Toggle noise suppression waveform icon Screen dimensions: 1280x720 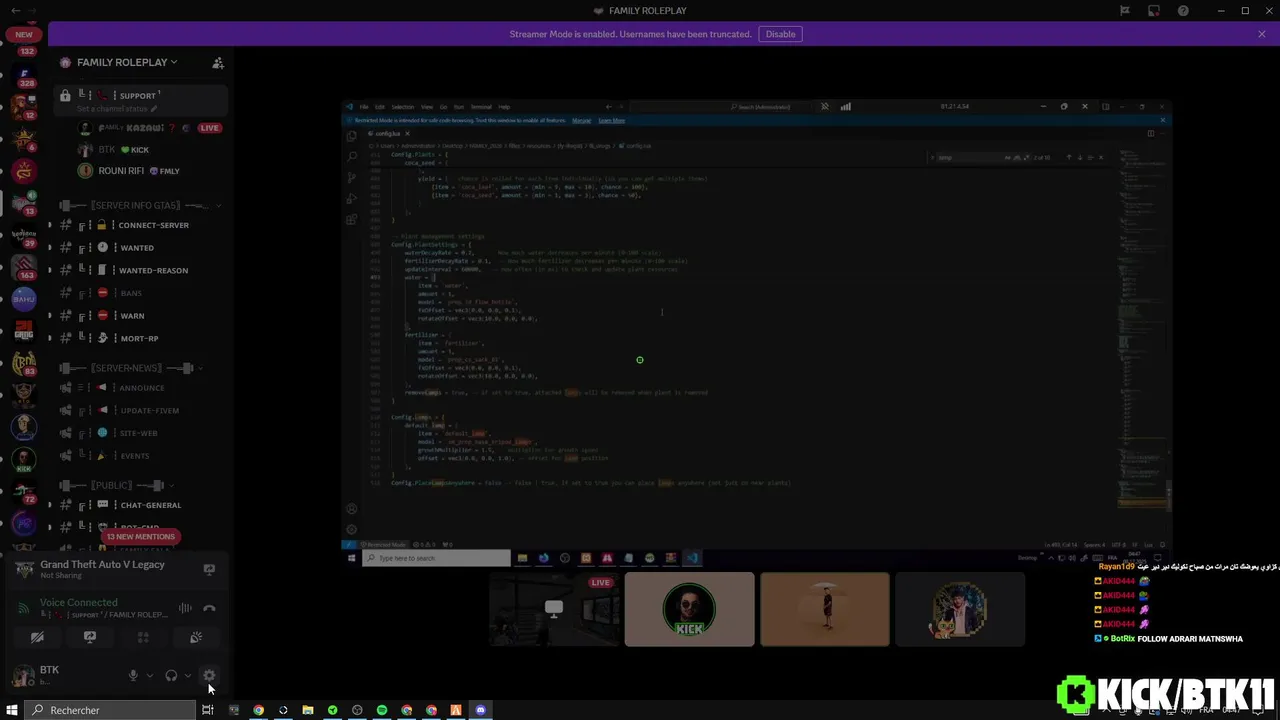(x=185, y=608)
